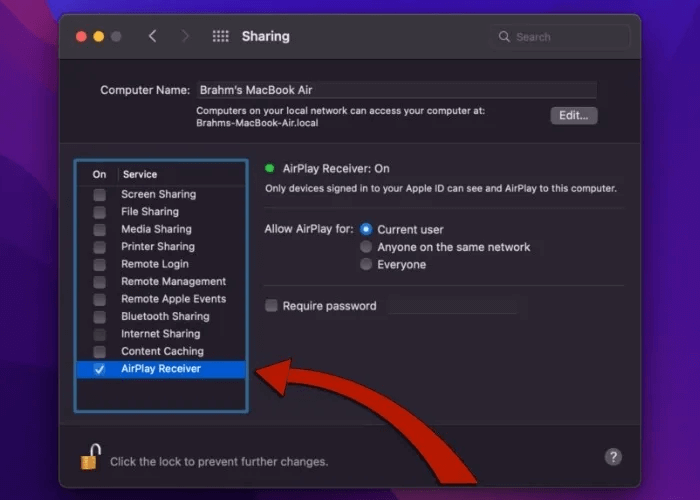Select the Current user radio button
Screen dimensions: 700x500
(x=366, y=229)
